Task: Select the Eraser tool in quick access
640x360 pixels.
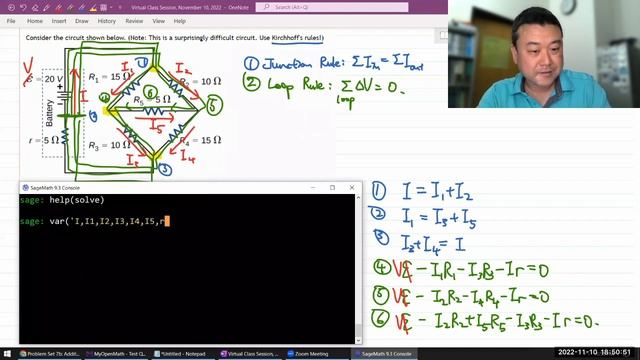Action: tap(35, 7)
